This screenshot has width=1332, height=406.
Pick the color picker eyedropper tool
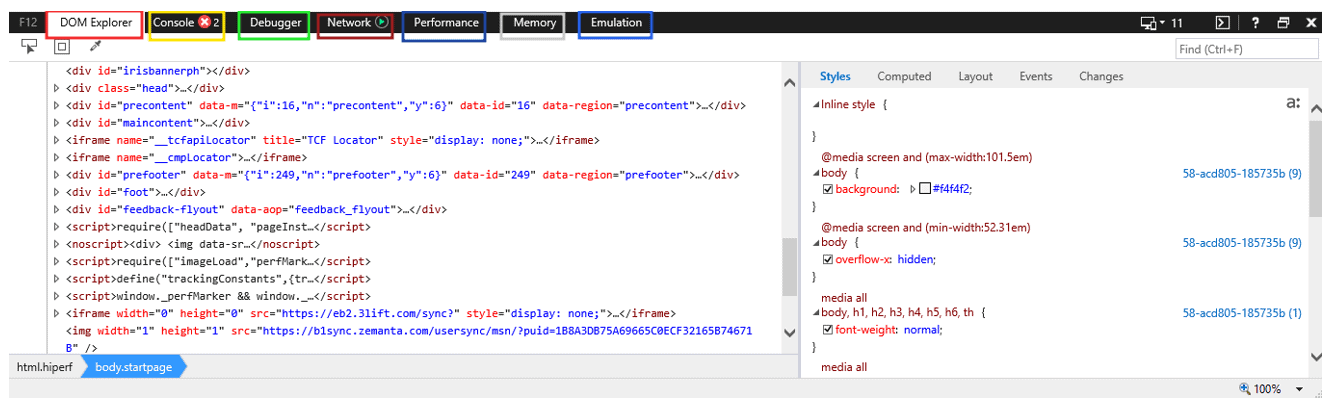point(96,46)
